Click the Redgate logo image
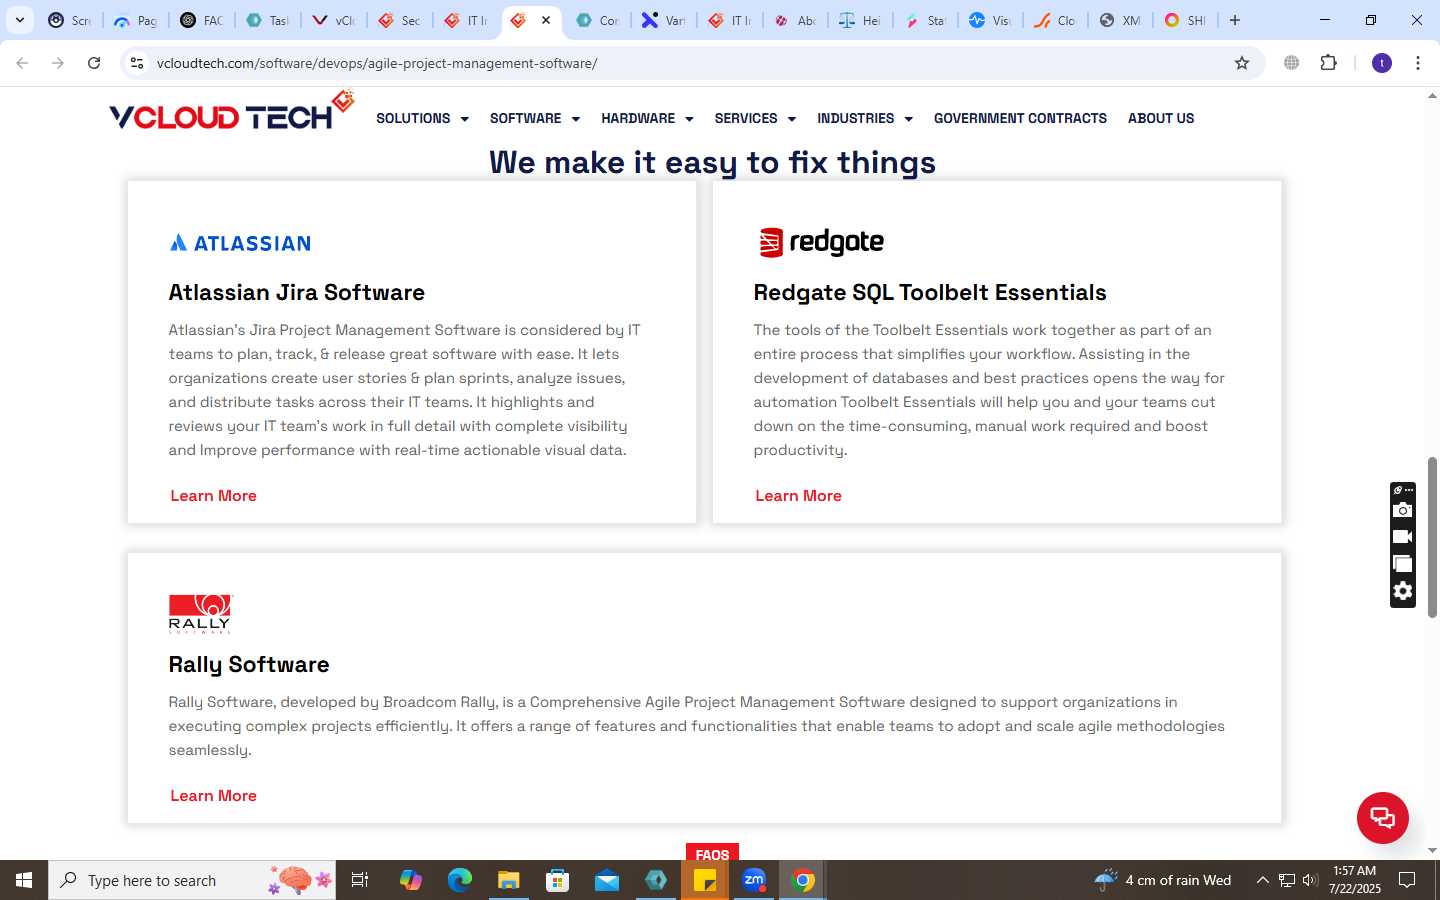 821,242
